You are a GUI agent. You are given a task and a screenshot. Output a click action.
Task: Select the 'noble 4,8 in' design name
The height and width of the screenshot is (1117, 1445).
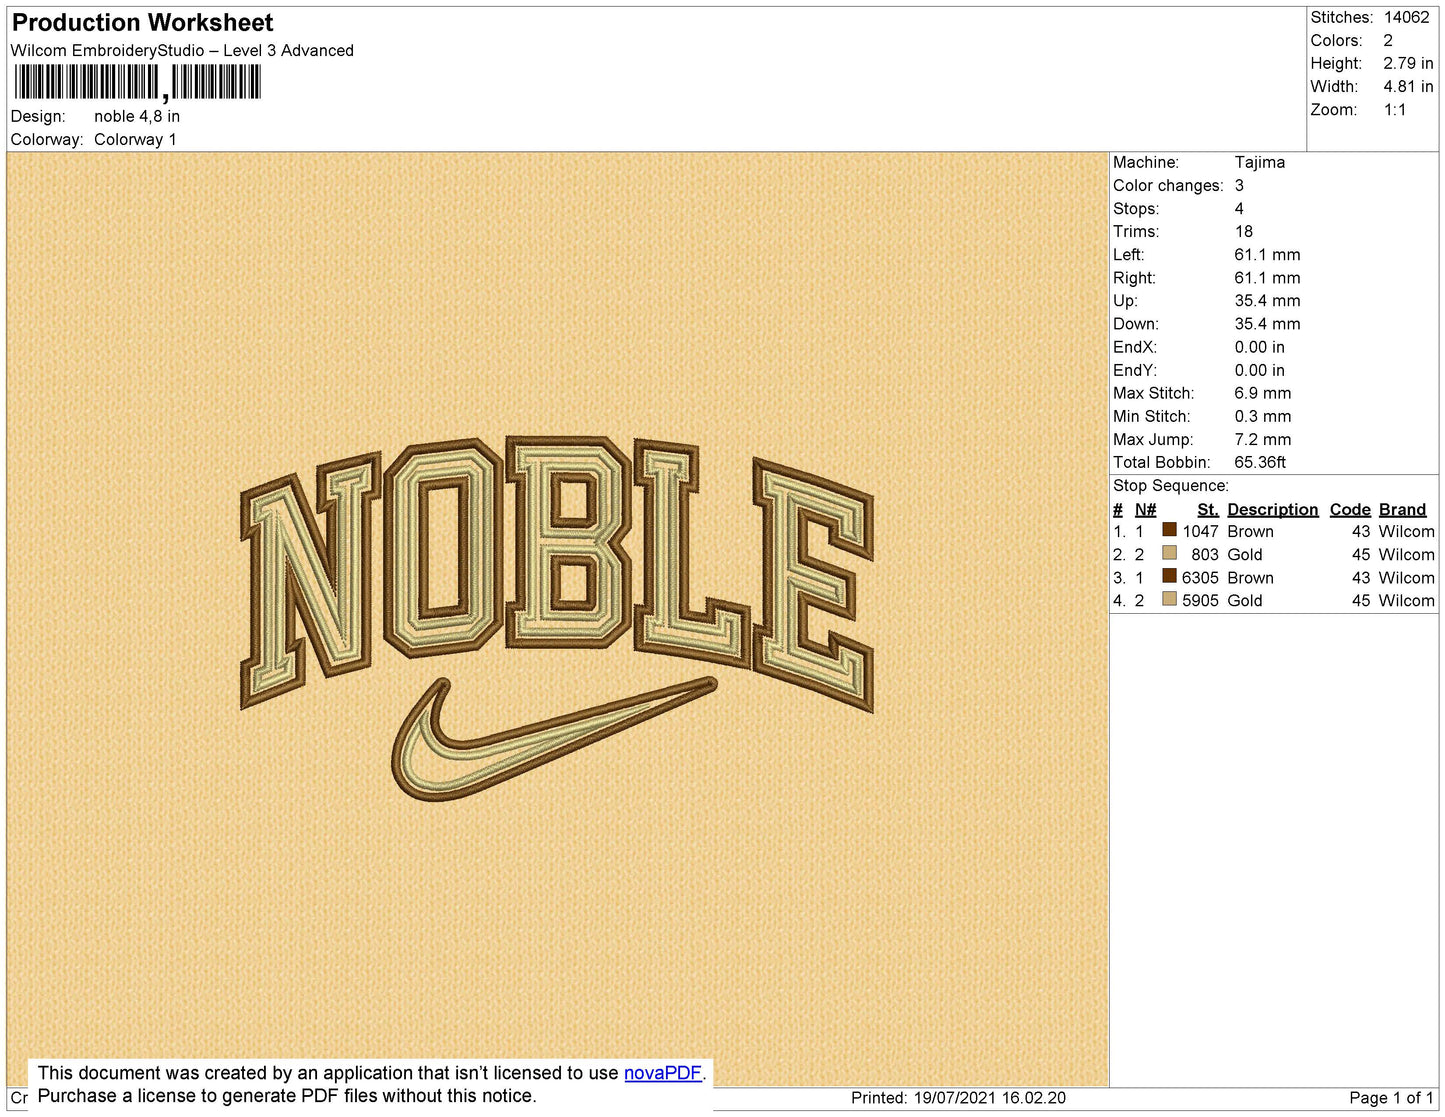coord(137,116)
